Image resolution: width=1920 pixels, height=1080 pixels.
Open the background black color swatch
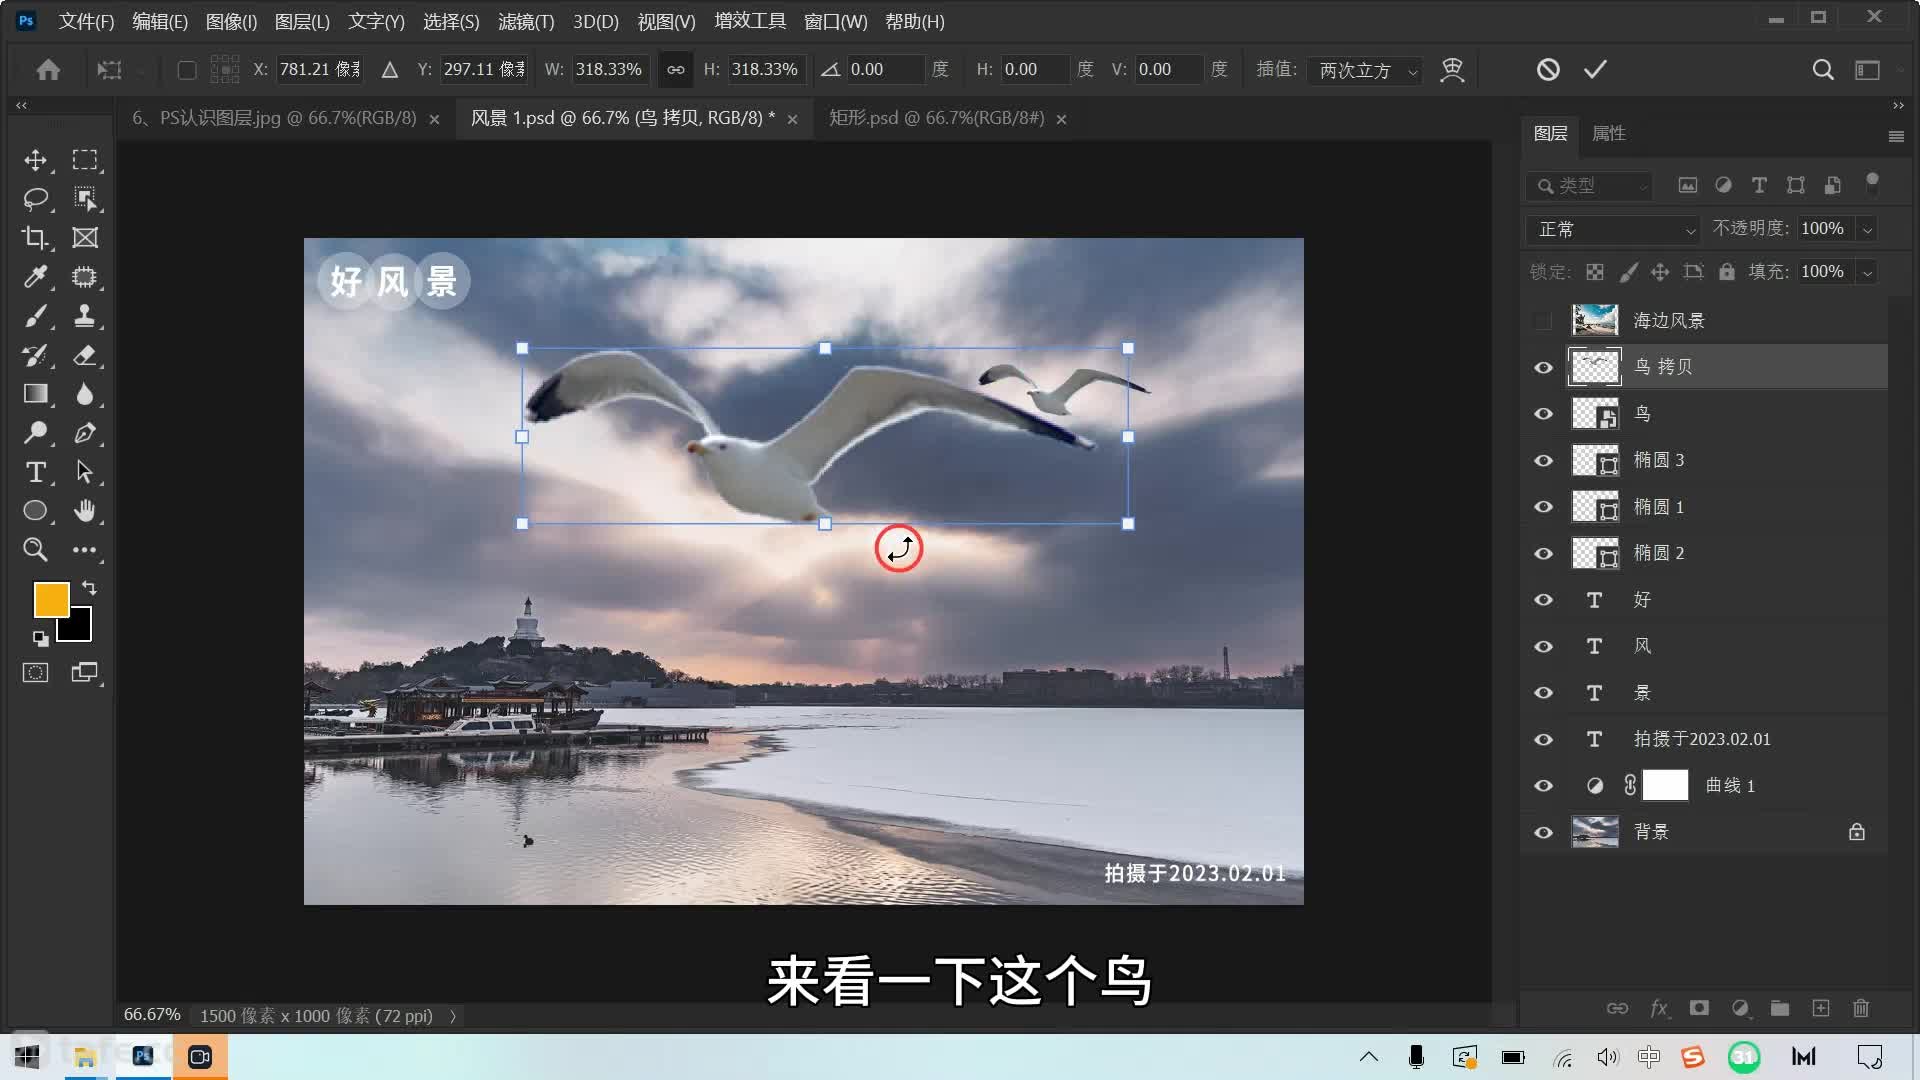click(x=80, y=629)
